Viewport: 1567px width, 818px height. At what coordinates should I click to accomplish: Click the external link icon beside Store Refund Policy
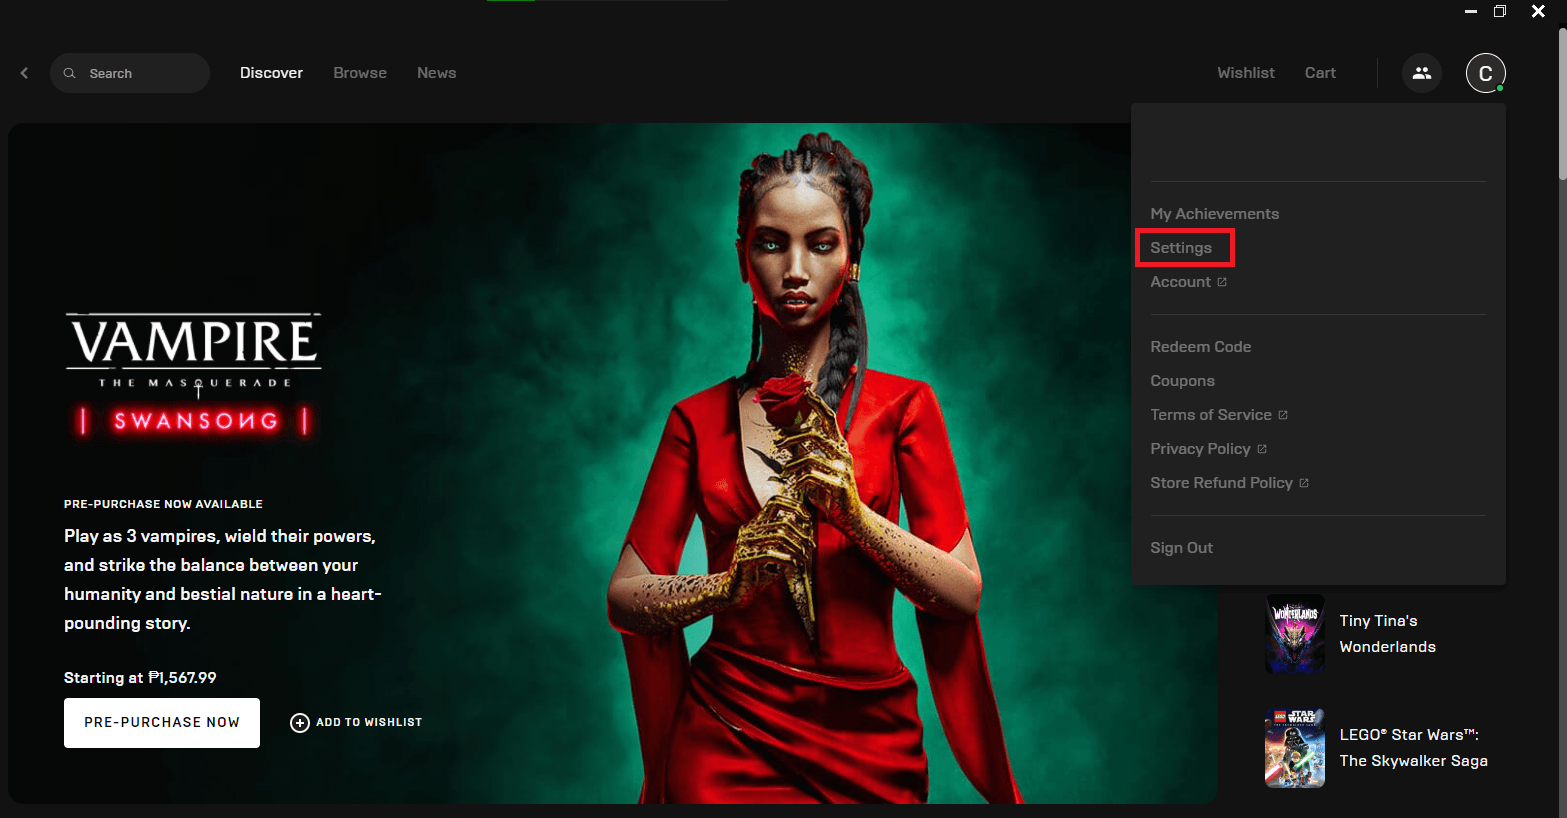[1304, 483]
